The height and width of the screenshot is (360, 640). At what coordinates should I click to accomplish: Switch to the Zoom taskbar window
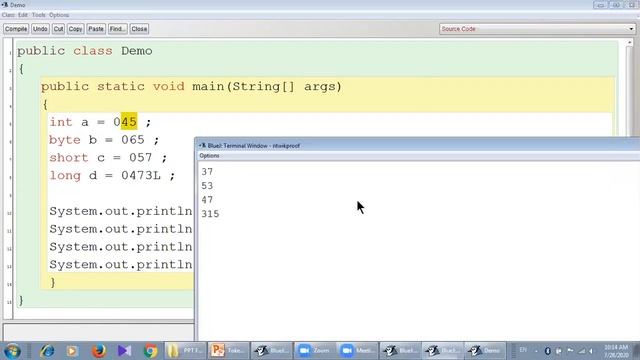pyautogui.click(x=314, y=351)
